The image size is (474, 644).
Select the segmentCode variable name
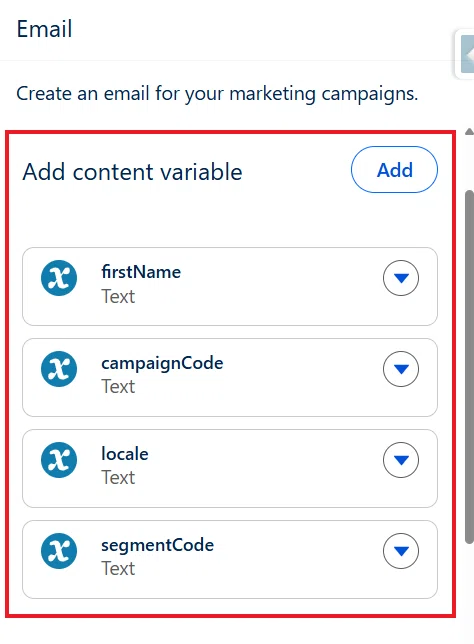tap(157, 545)
